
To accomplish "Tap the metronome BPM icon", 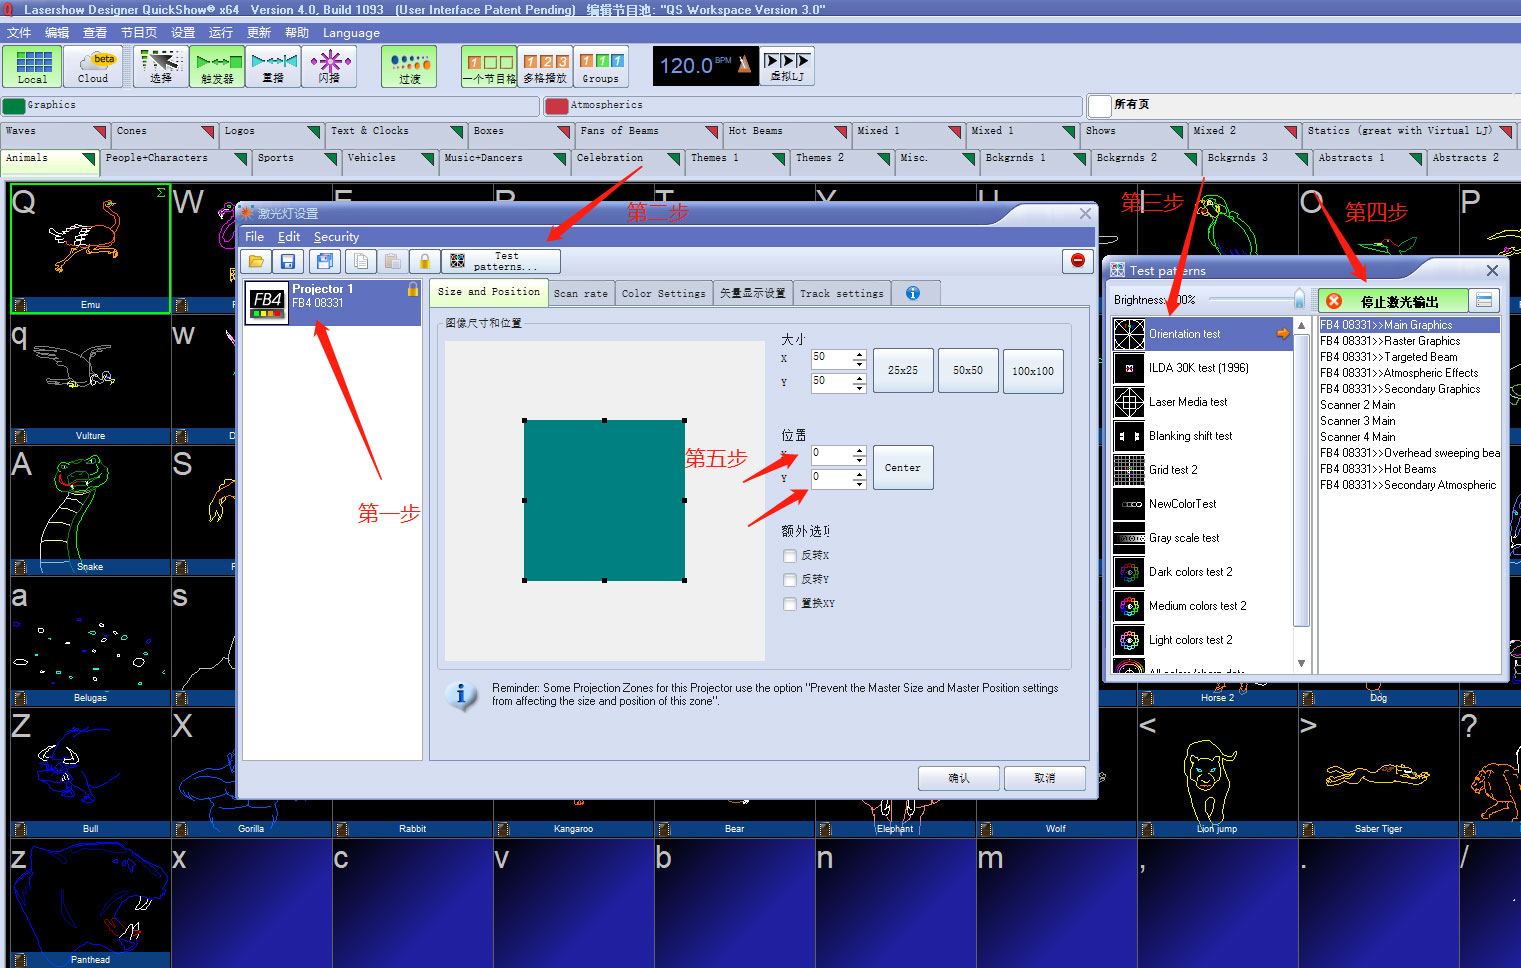I will 745,65.
